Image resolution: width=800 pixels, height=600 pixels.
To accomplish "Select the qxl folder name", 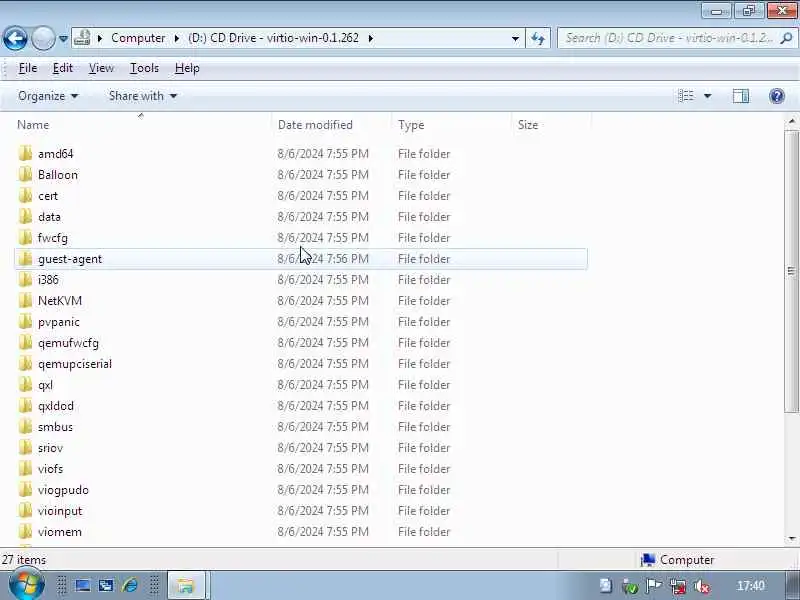I will click(45, 385).
